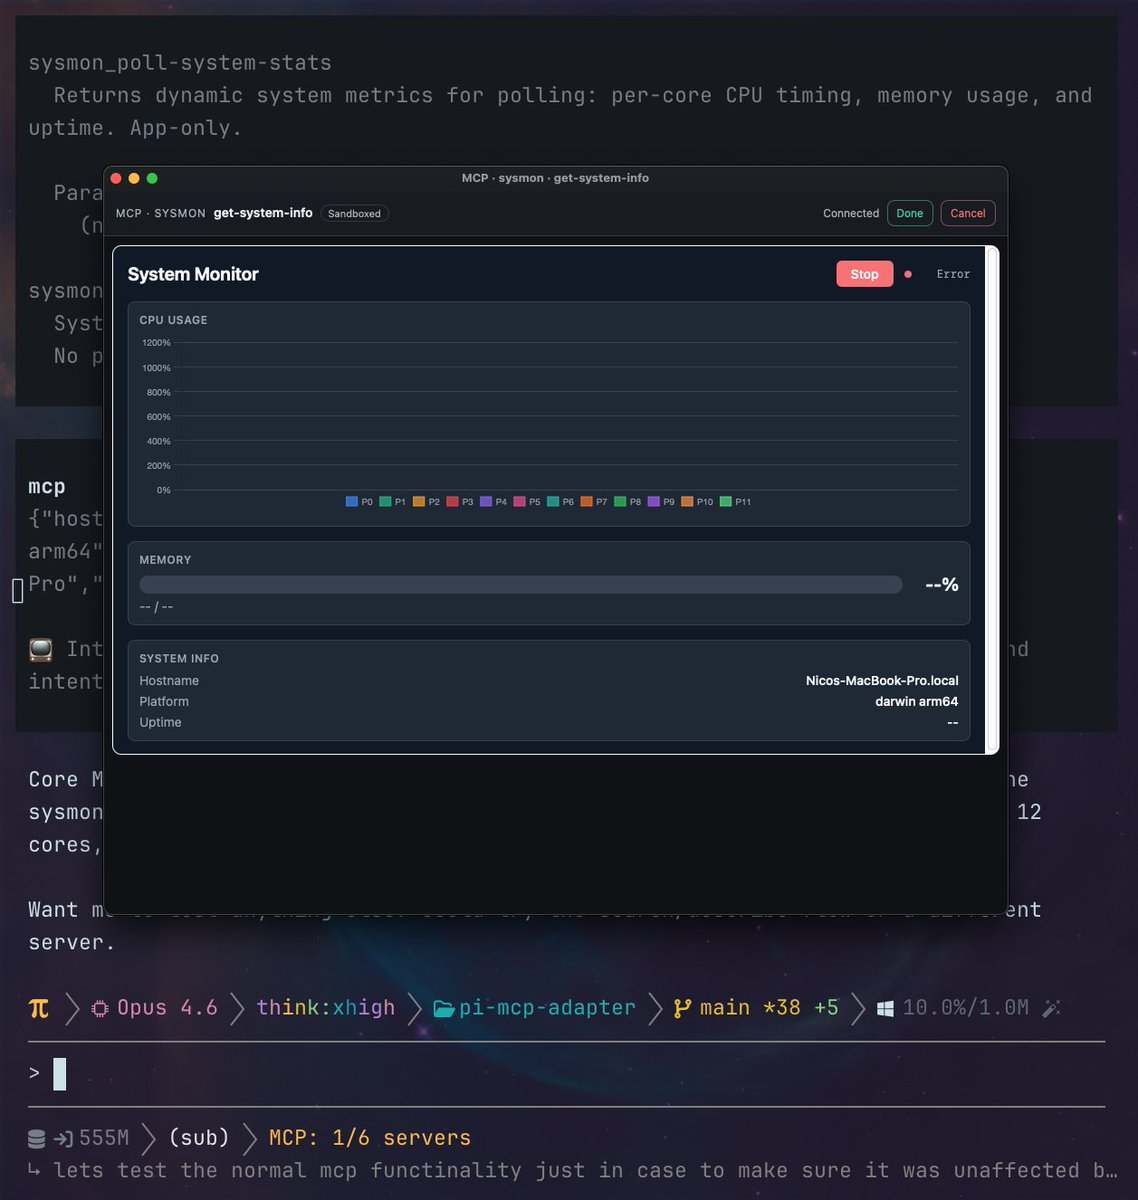
Task: Click the green Done button
Action: pyautogui.click(x=910, y=213)
